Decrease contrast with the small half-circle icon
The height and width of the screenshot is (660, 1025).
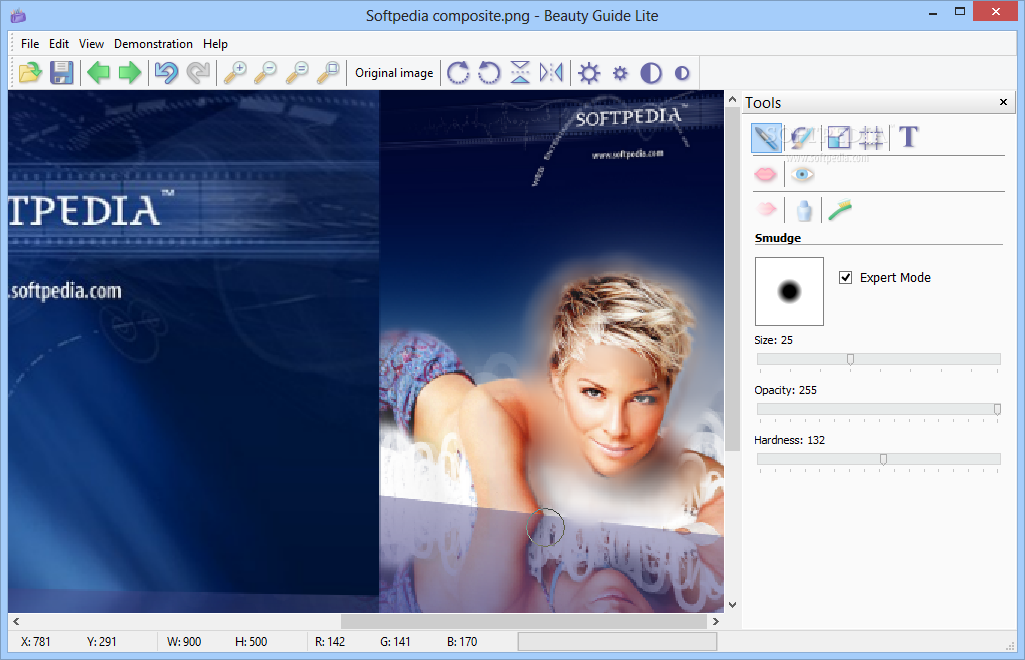[x=682, y=73]
